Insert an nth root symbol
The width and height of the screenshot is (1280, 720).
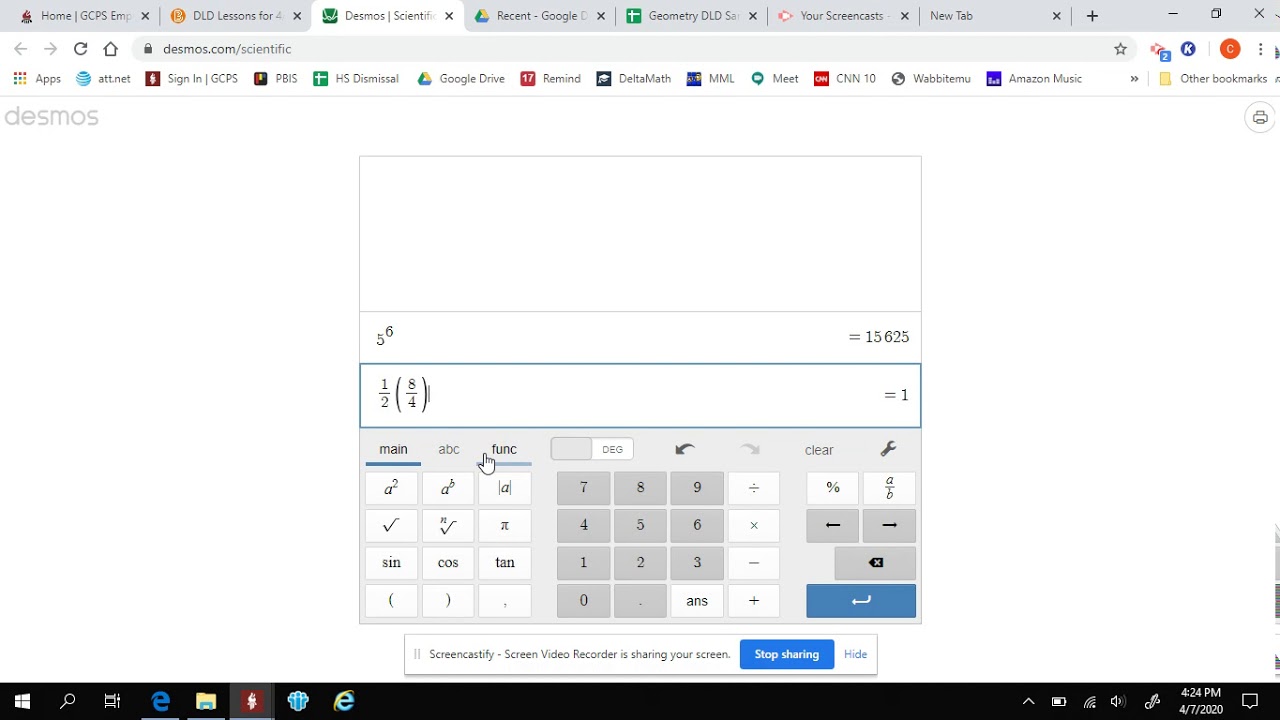[x=448, y=525]
